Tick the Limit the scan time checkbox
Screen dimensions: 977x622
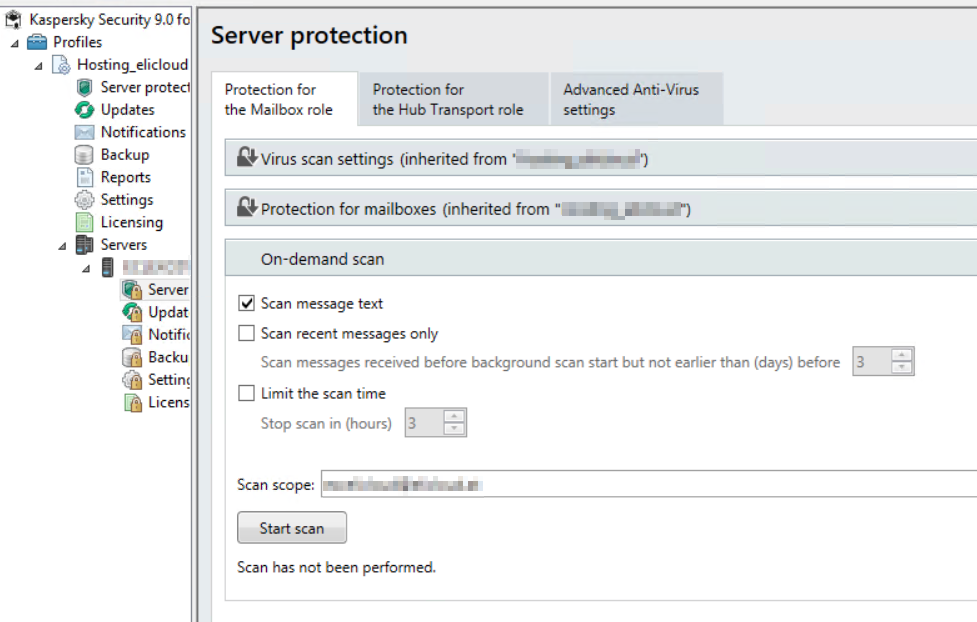(246, 393)
